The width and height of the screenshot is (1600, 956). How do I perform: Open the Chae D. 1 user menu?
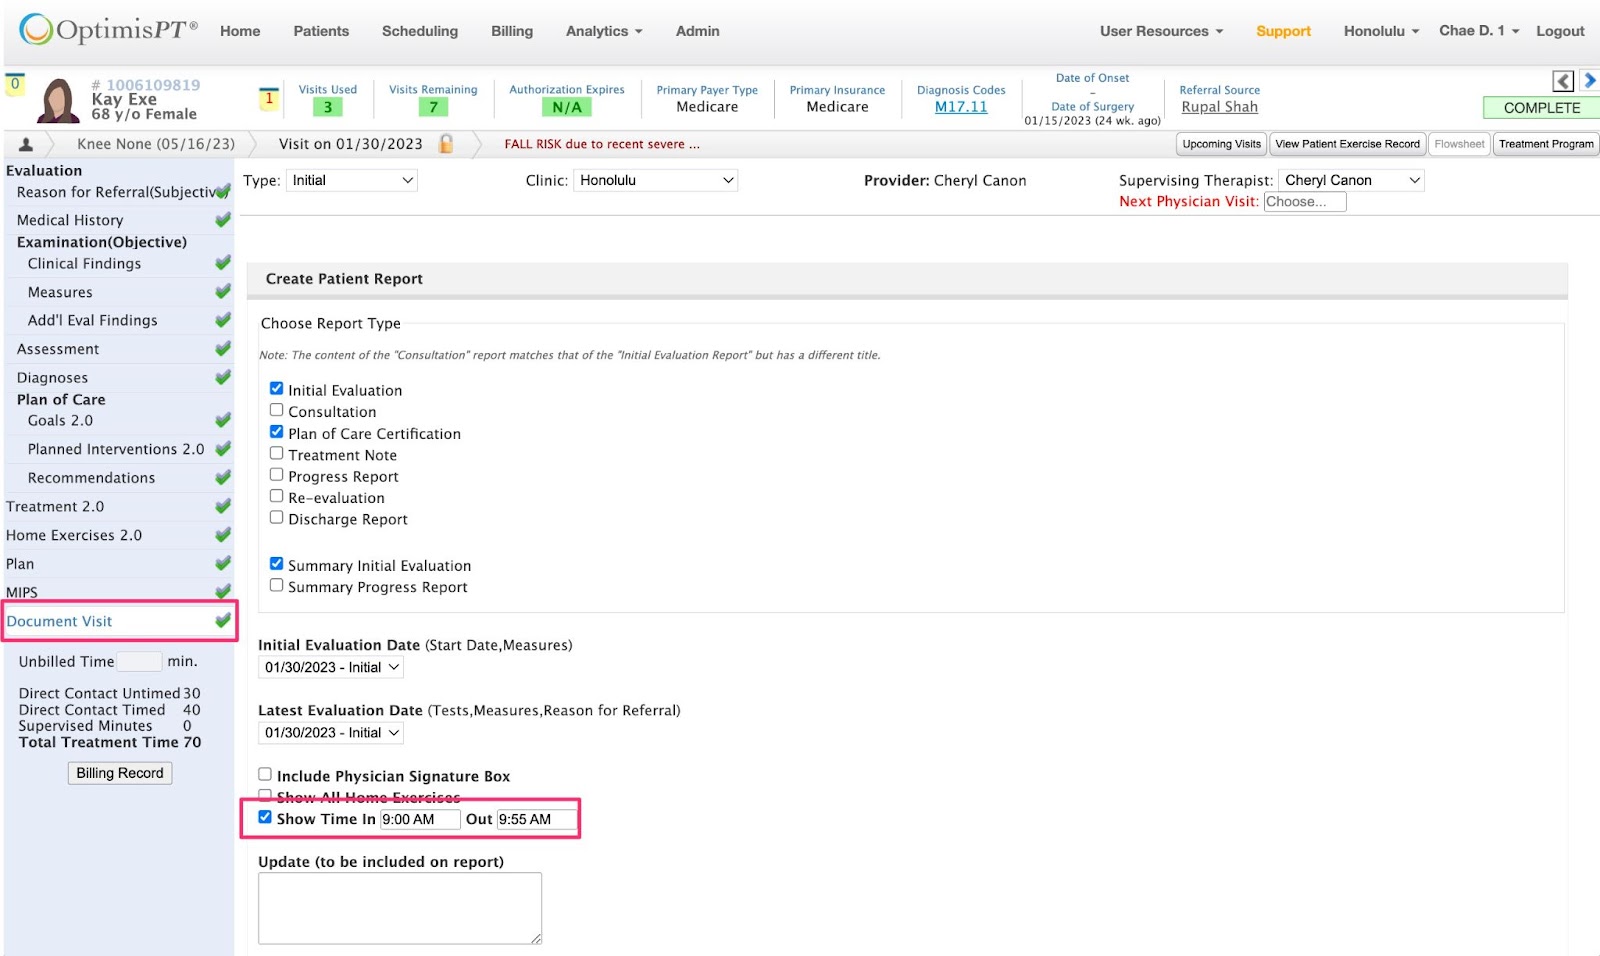1479,31
